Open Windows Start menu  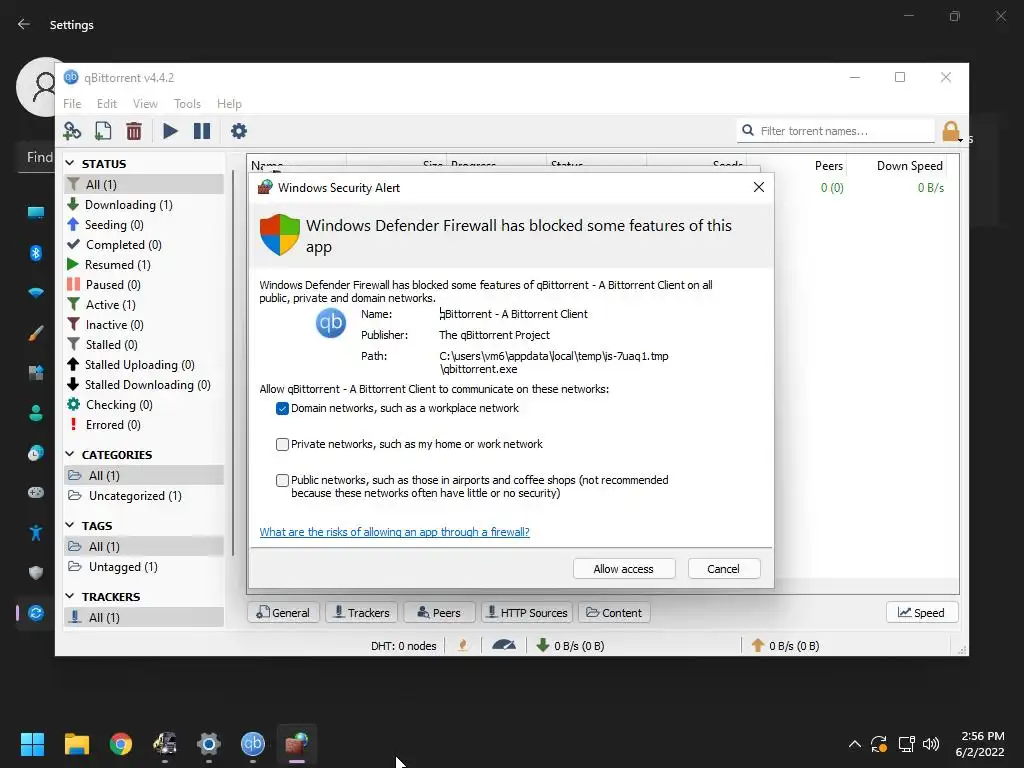[x=32, y=744]
